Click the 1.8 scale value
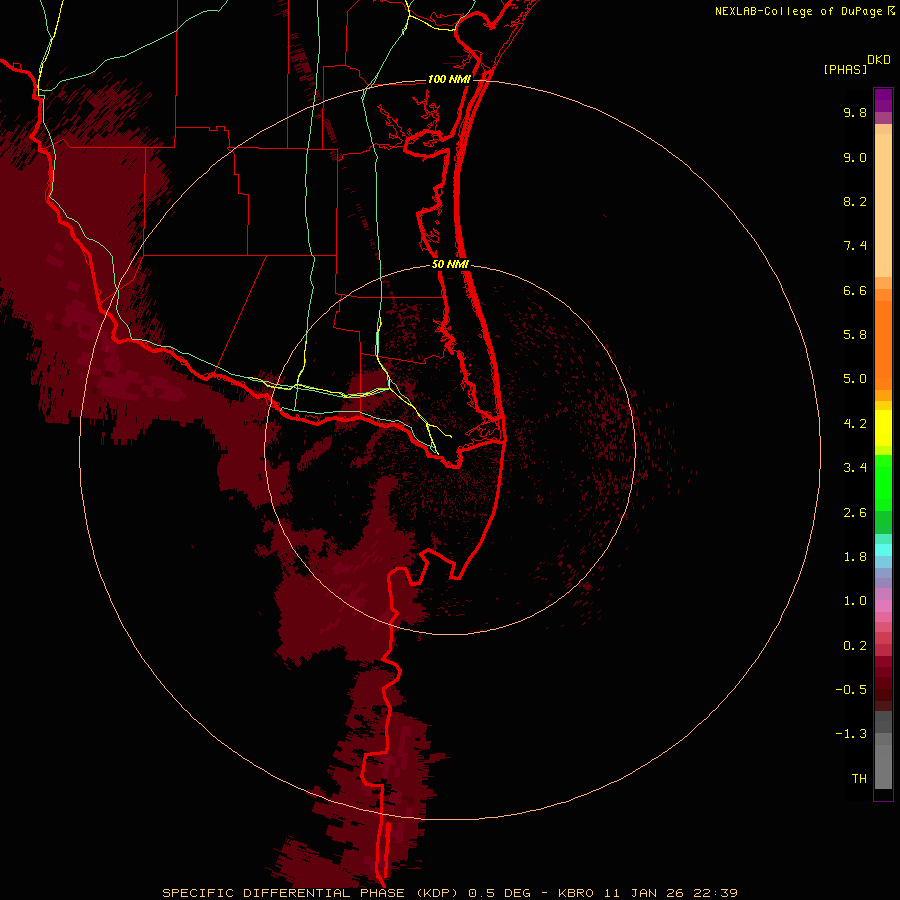900x900 pixels. pyautogui.click(x=855, y=557)
